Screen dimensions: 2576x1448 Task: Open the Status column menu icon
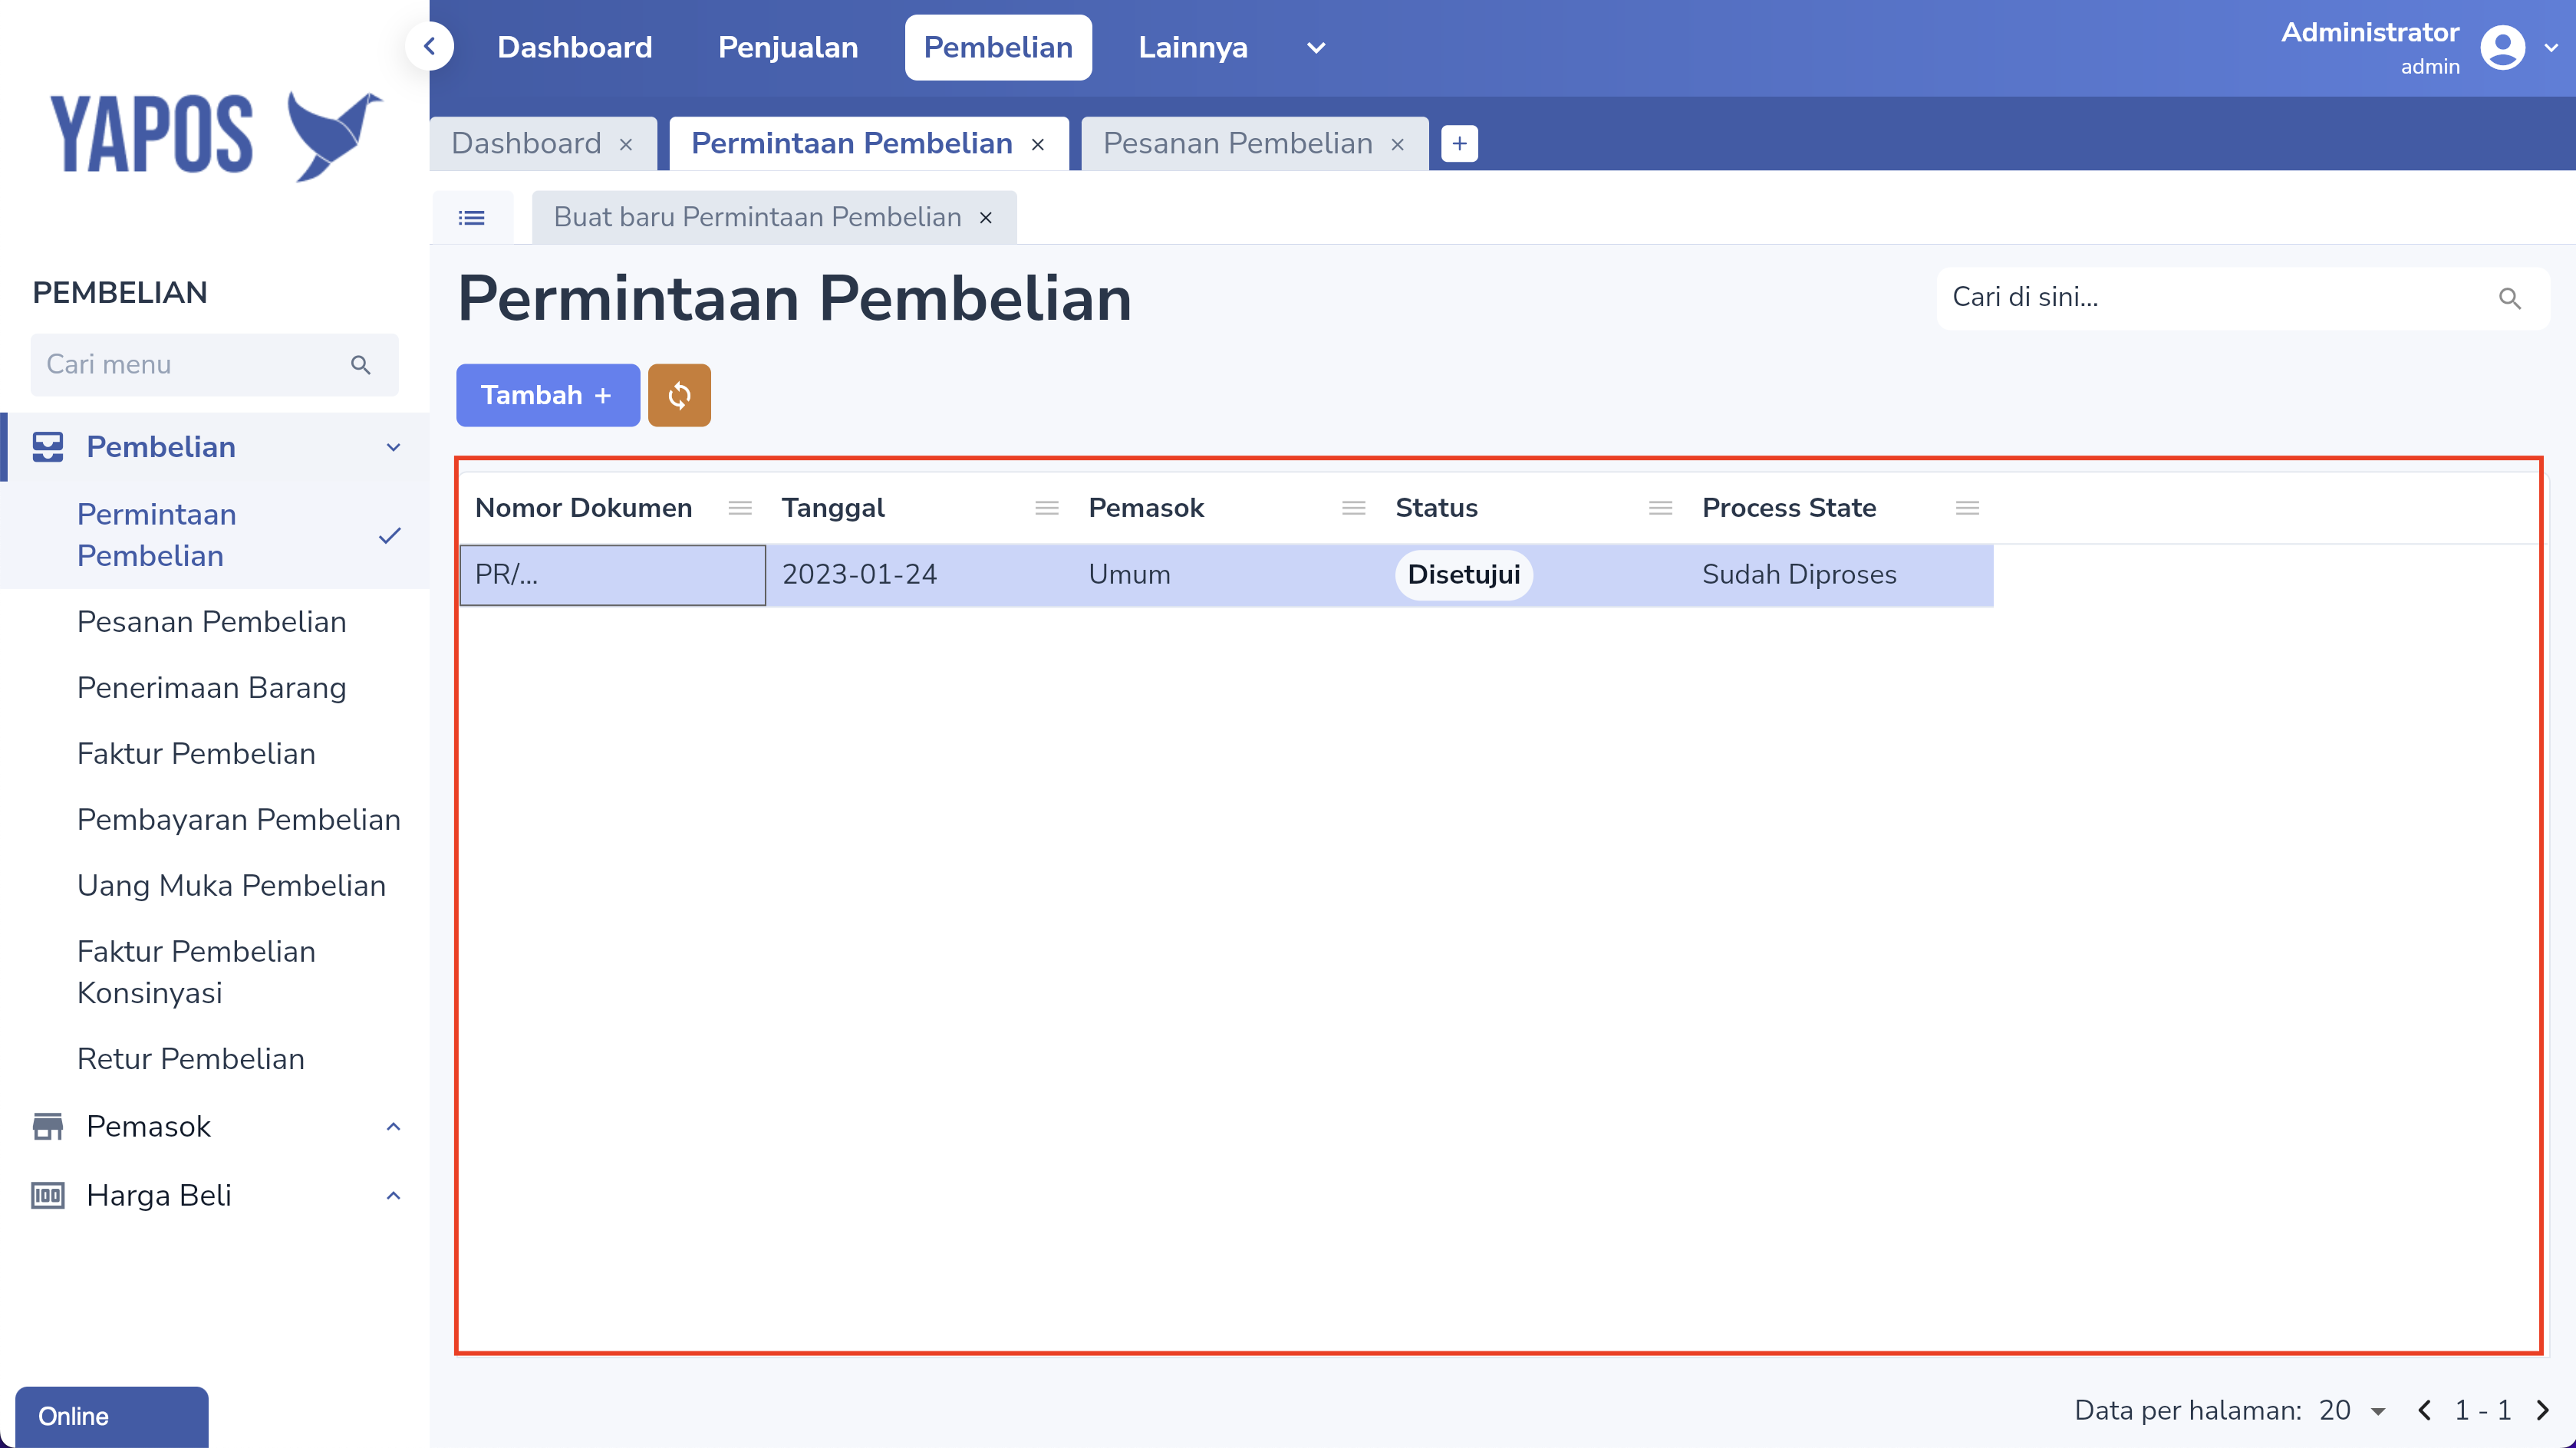pos(1660,508)
